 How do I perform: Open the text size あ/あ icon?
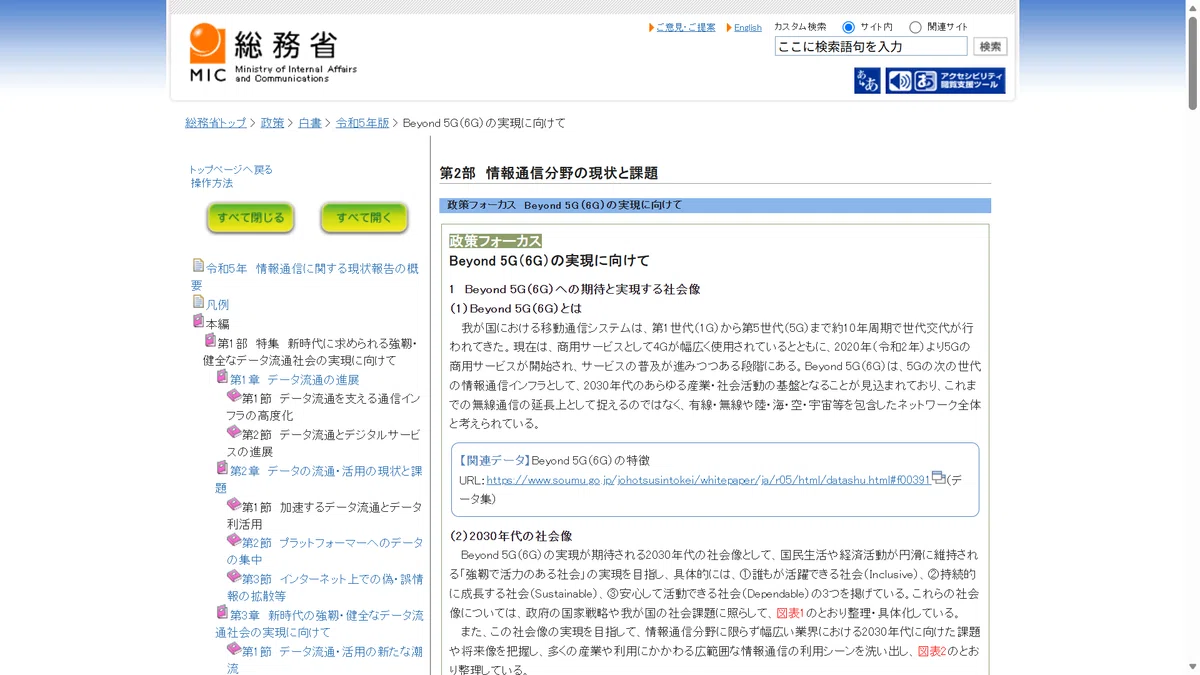pos(867,81)
